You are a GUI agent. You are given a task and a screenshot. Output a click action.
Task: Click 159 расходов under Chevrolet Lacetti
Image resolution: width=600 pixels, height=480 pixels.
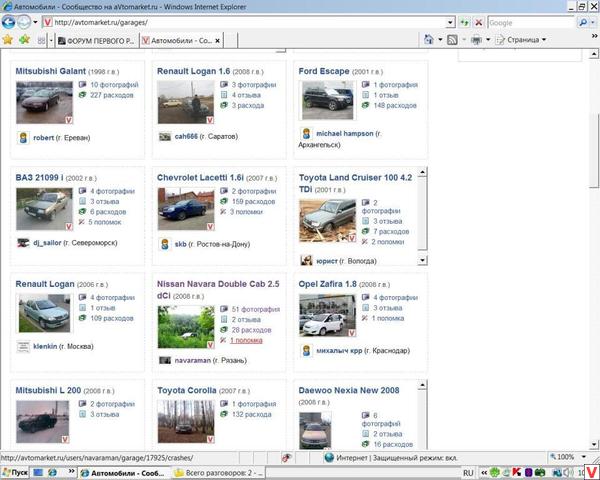pyautogui.click(x=253, y=201)
